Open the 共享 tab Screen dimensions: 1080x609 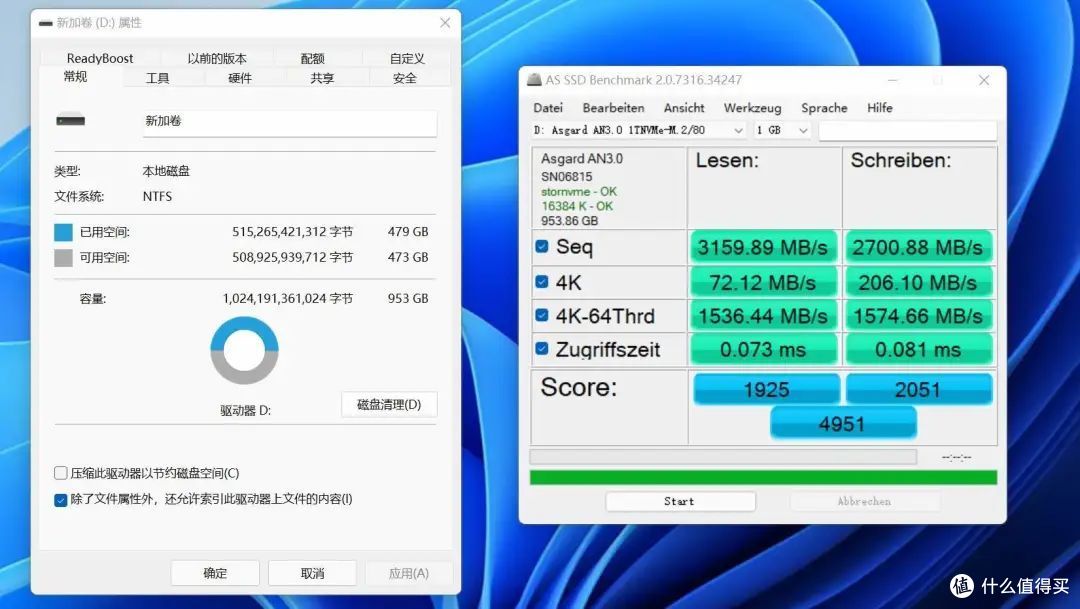[x=322, y=78]
